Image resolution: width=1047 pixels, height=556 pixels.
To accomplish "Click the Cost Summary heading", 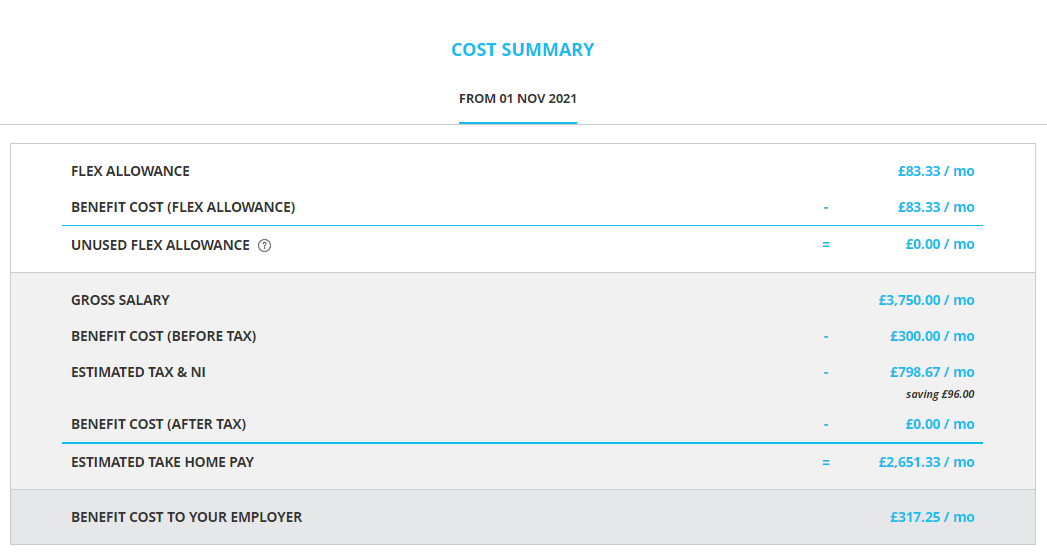I will (523, 50).
